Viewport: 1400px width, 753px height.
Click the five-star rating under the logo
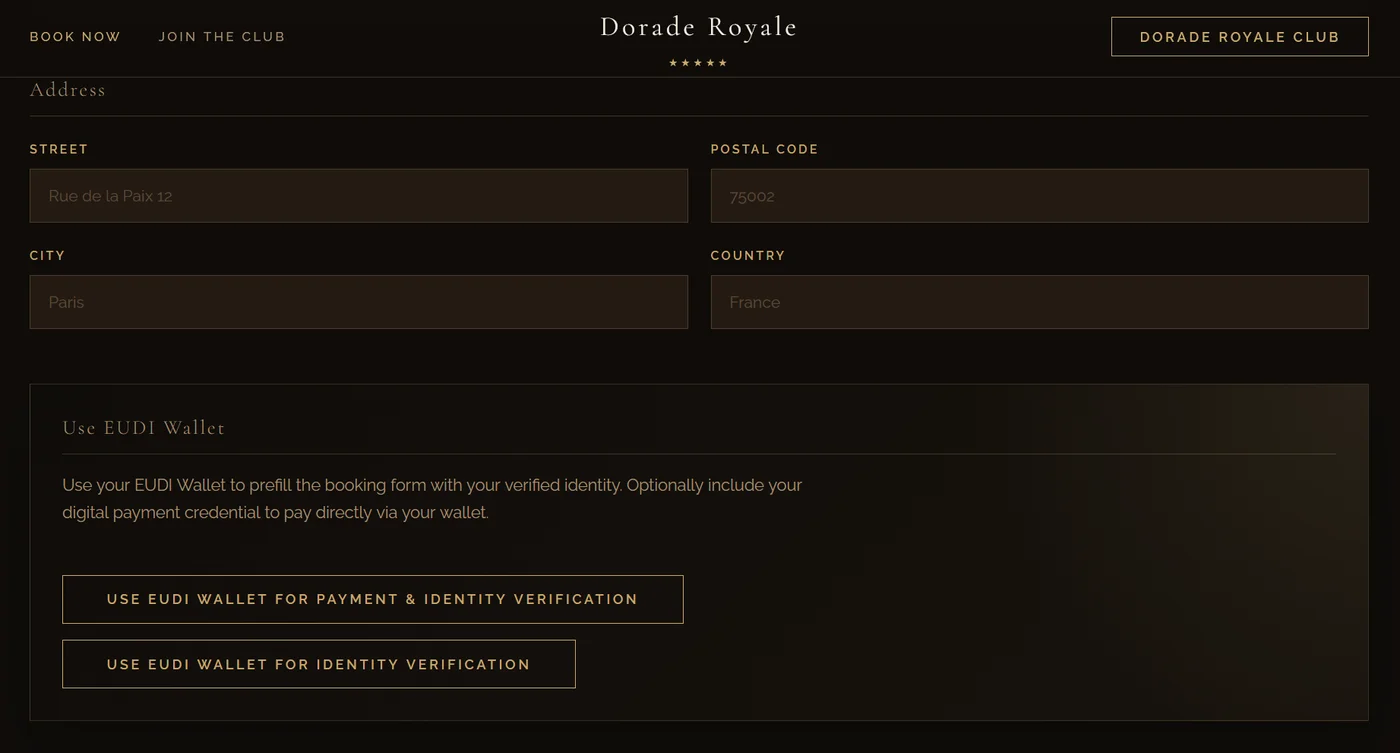pos(698,63)
